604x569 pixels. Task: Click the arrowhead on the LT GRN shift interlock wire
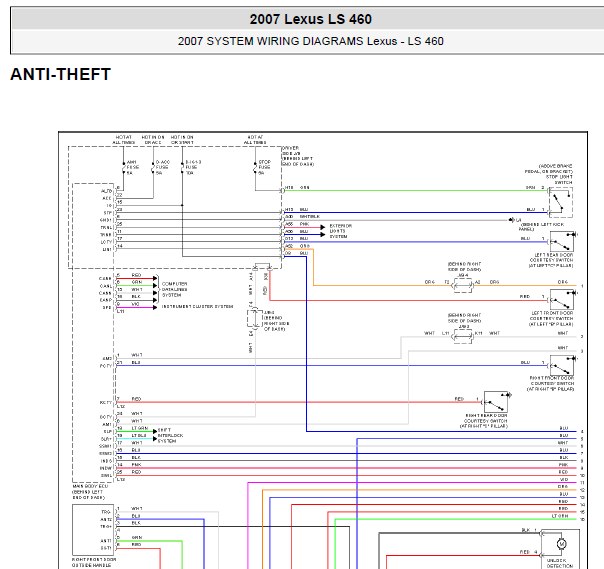coord(155,431)
